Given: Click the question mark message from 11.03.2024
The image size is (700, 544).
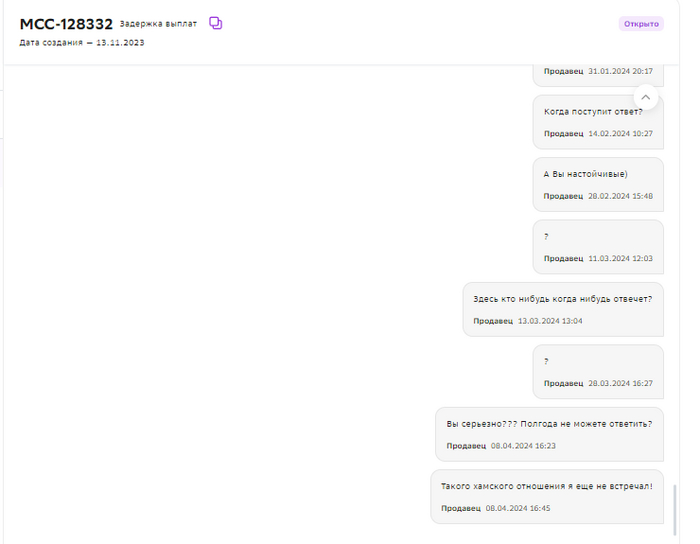Looking at the screenshot, I should tap(546, 236).
